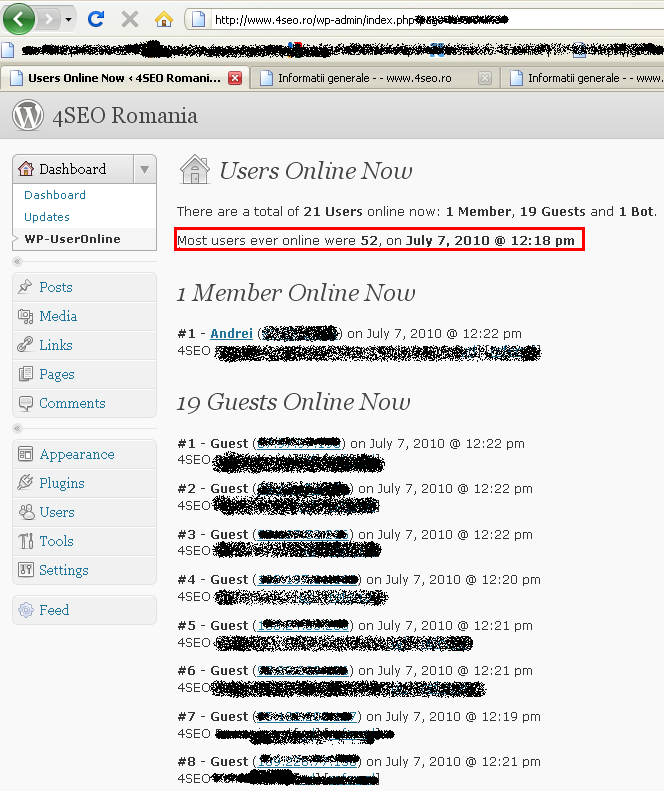This screenshot has width=664, height=791.
Task: Close the Users Online Now tab
Action: (235, 78)
